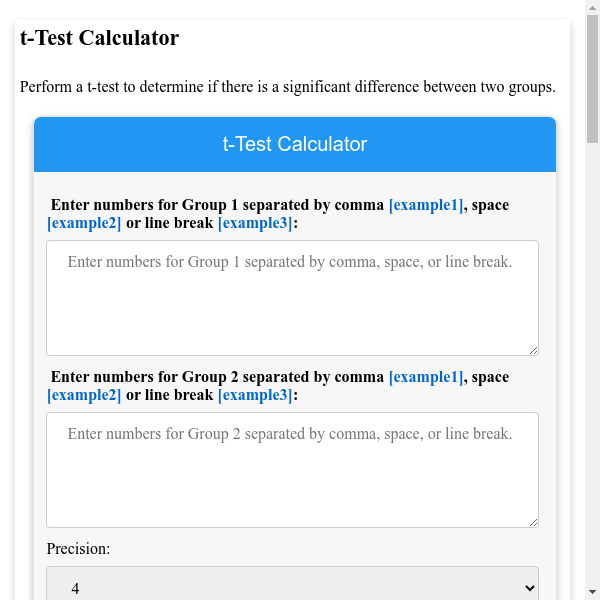Open Group 2 line break [example3] link
This screenshot has height=600, width=600.
255,395
